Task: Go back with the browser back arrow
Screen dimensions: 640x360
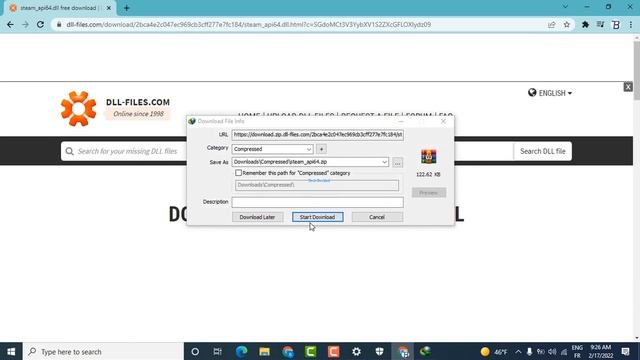Action: click(x=10, y=24)
